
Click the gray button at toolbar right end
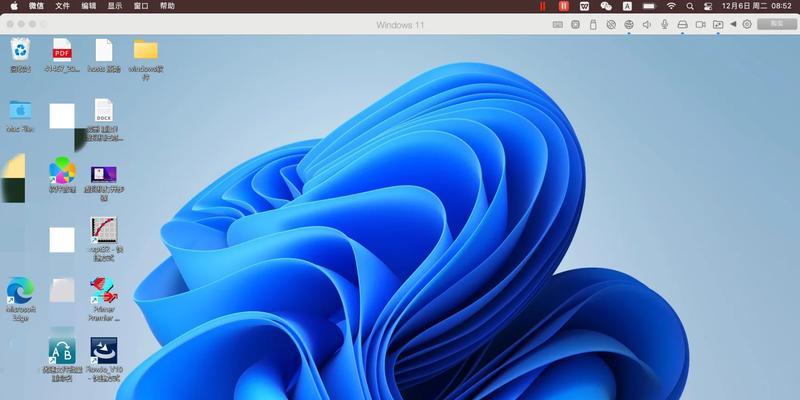[777, 24]
